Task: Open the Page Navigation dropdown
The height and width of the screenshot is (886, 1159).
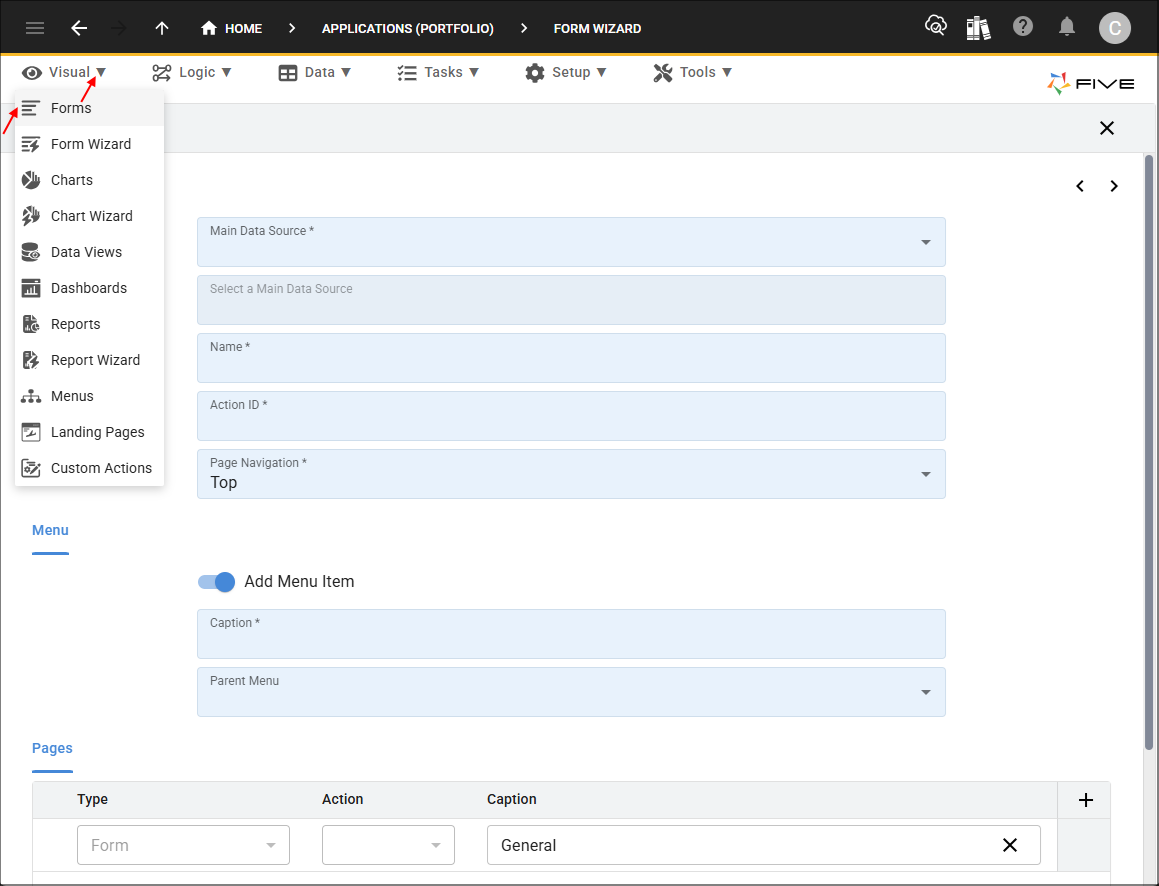Action: coord(571,474)
